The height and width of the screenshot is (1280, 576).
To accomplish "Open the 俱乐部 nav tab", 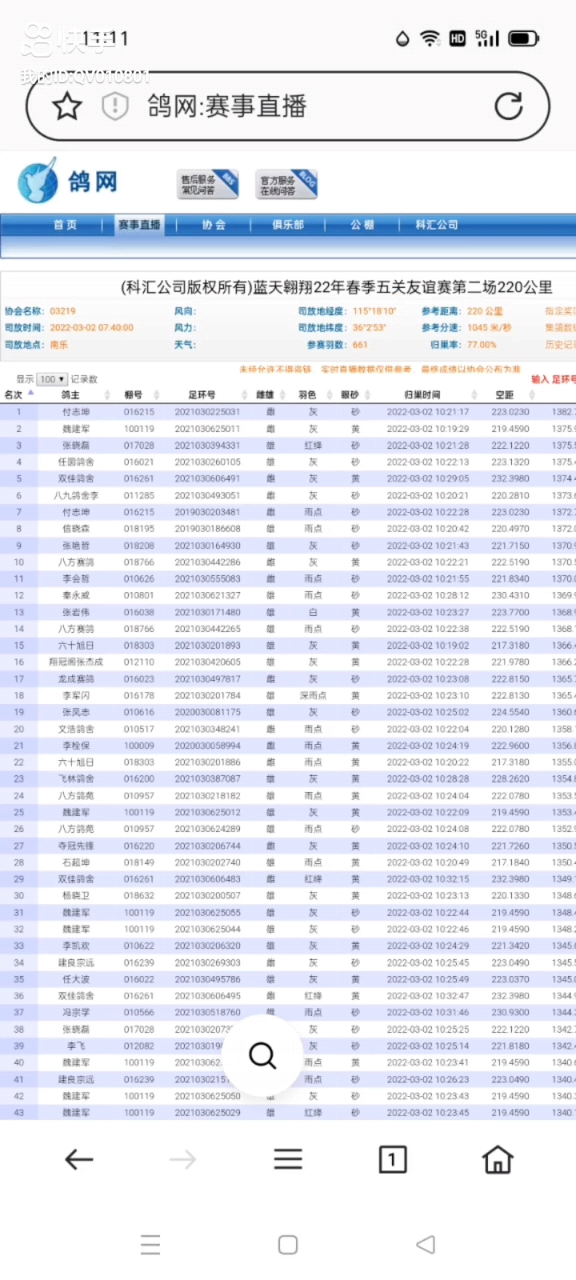I will (288, 225).
